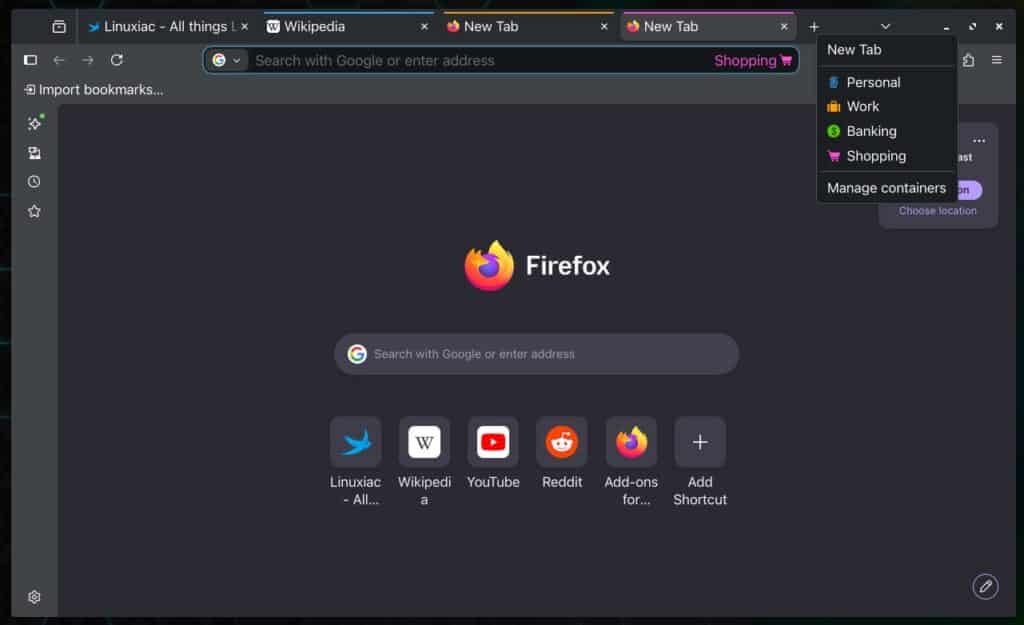Open Bookmarks star sidebar icon
Screen dimensions: 1024x625
(35, 211)
